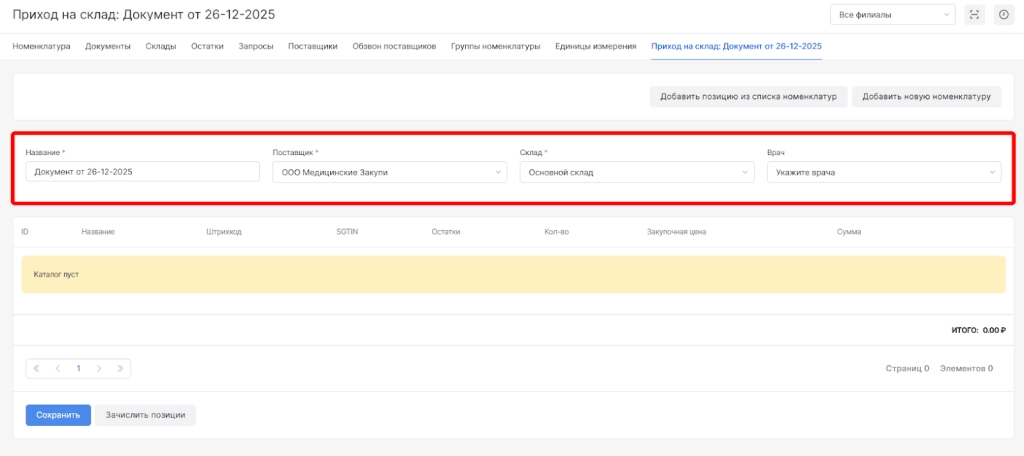Viewport: 1024px width, 456px height.
Task: Click the Сохранить button
Action: pos(58,414)
